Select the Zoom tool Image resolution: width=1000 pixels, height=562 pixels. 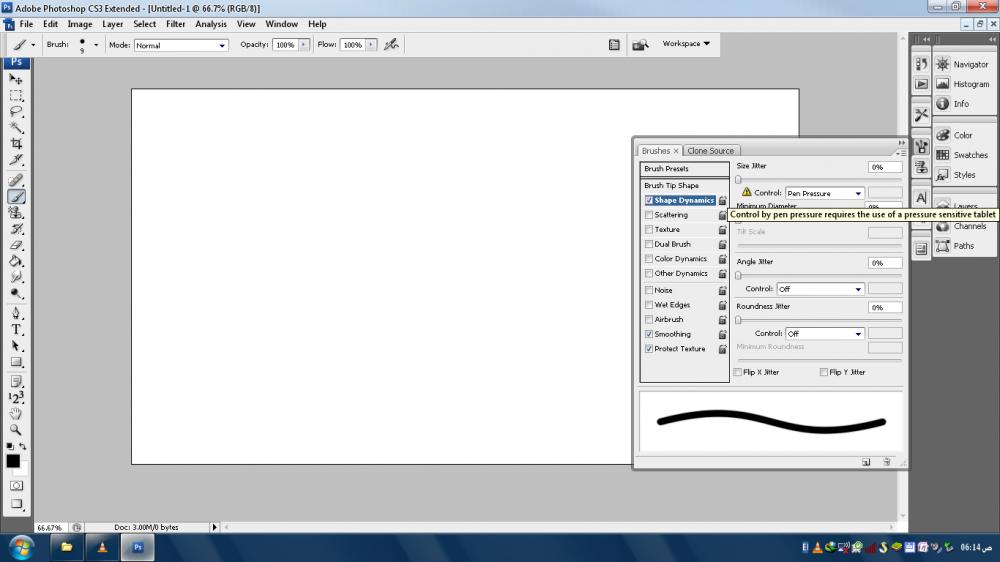[x=16, y=430]
